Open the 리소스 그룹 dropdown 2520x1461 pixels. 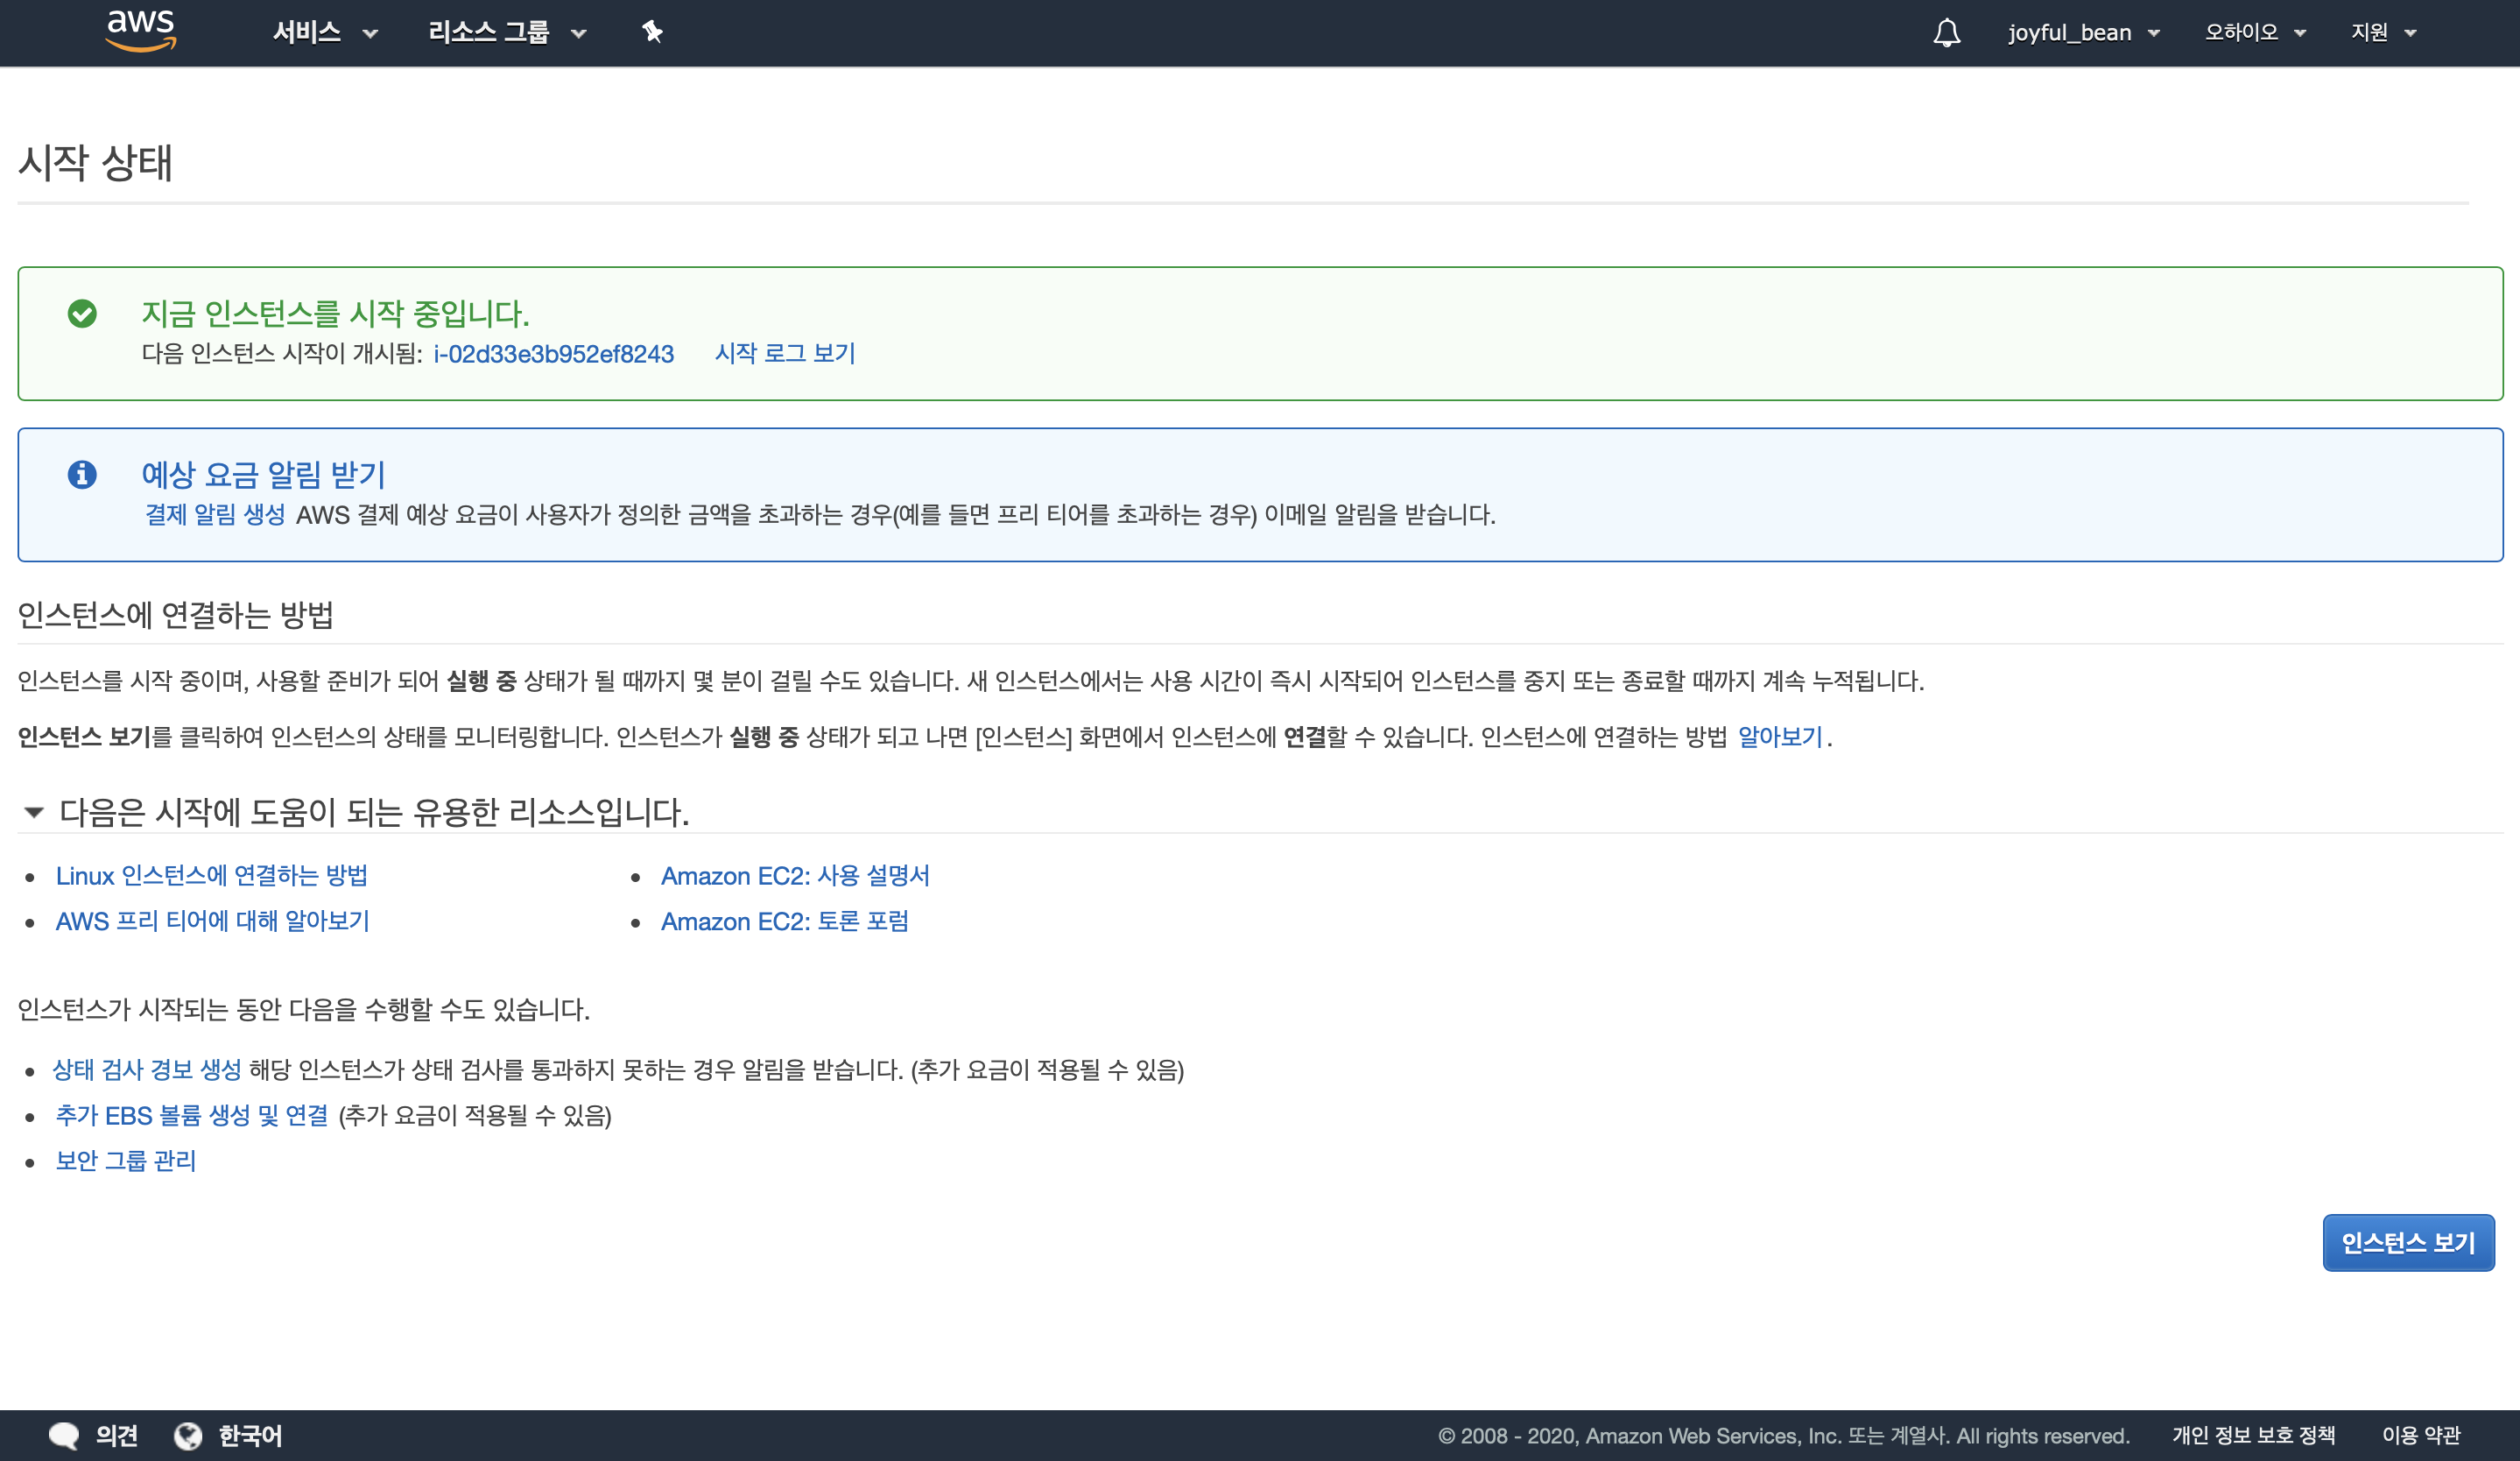click(507, 32)
